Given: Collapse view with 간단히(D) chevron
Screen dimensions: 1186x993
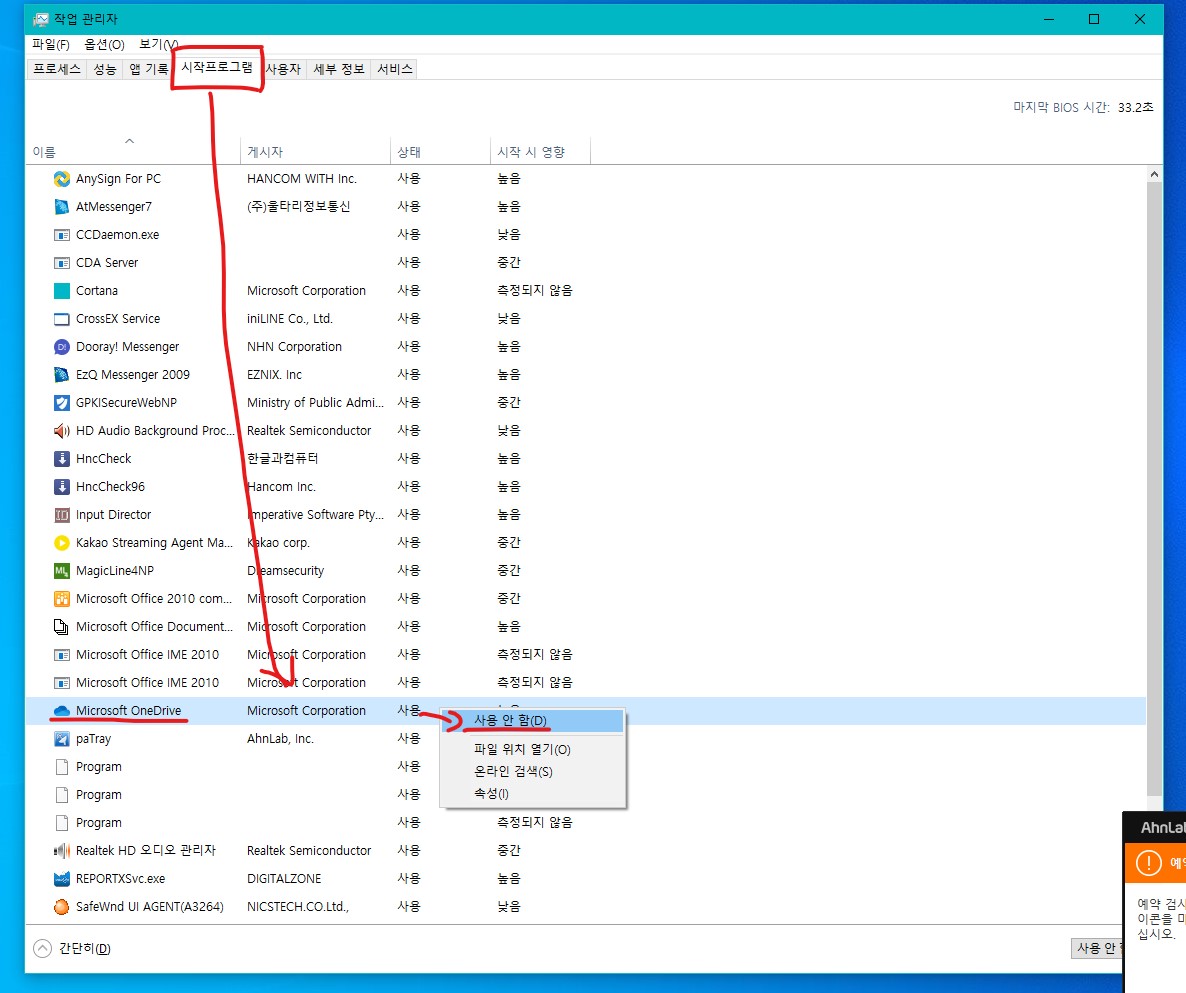Looking at the screenshot, I should (x=43, y=948).
